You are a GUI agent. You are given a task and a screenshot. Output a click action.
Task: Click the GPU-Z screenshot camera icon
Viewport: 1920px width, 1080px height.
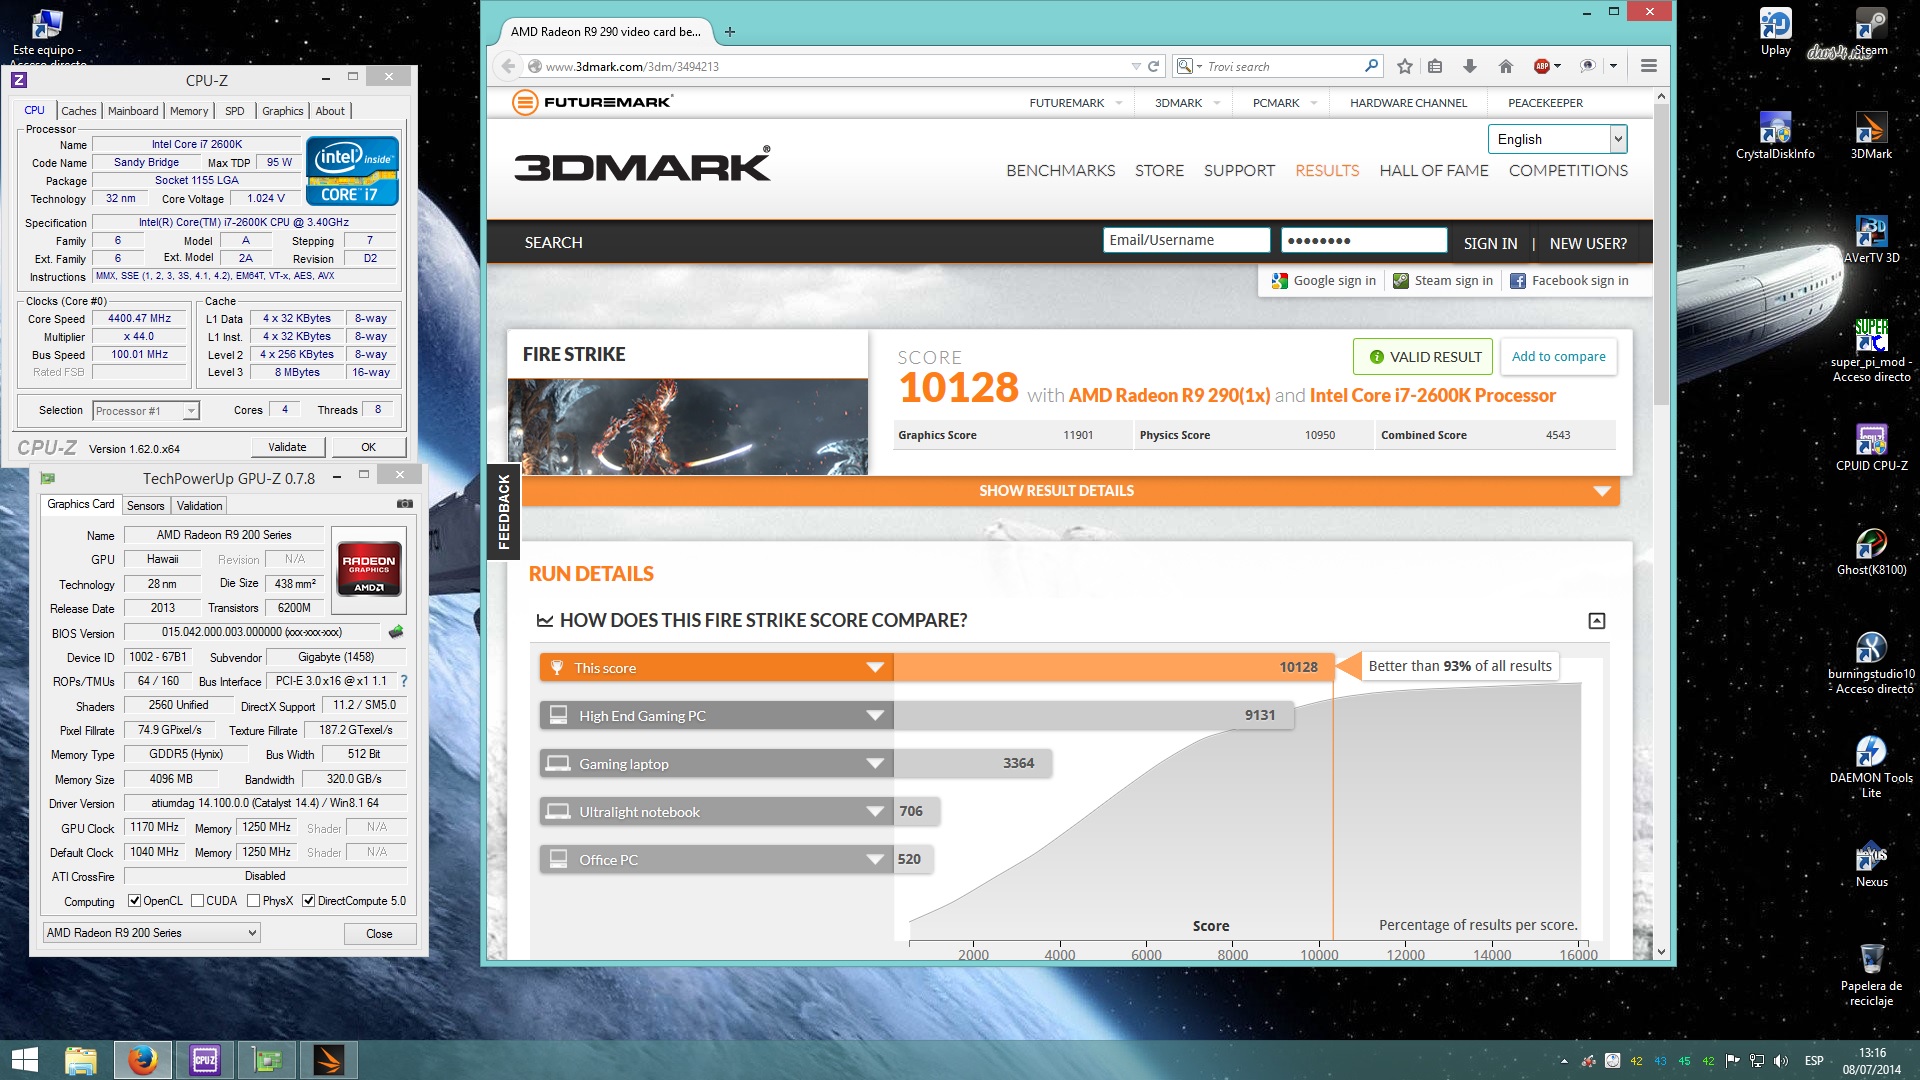(404, 504)
